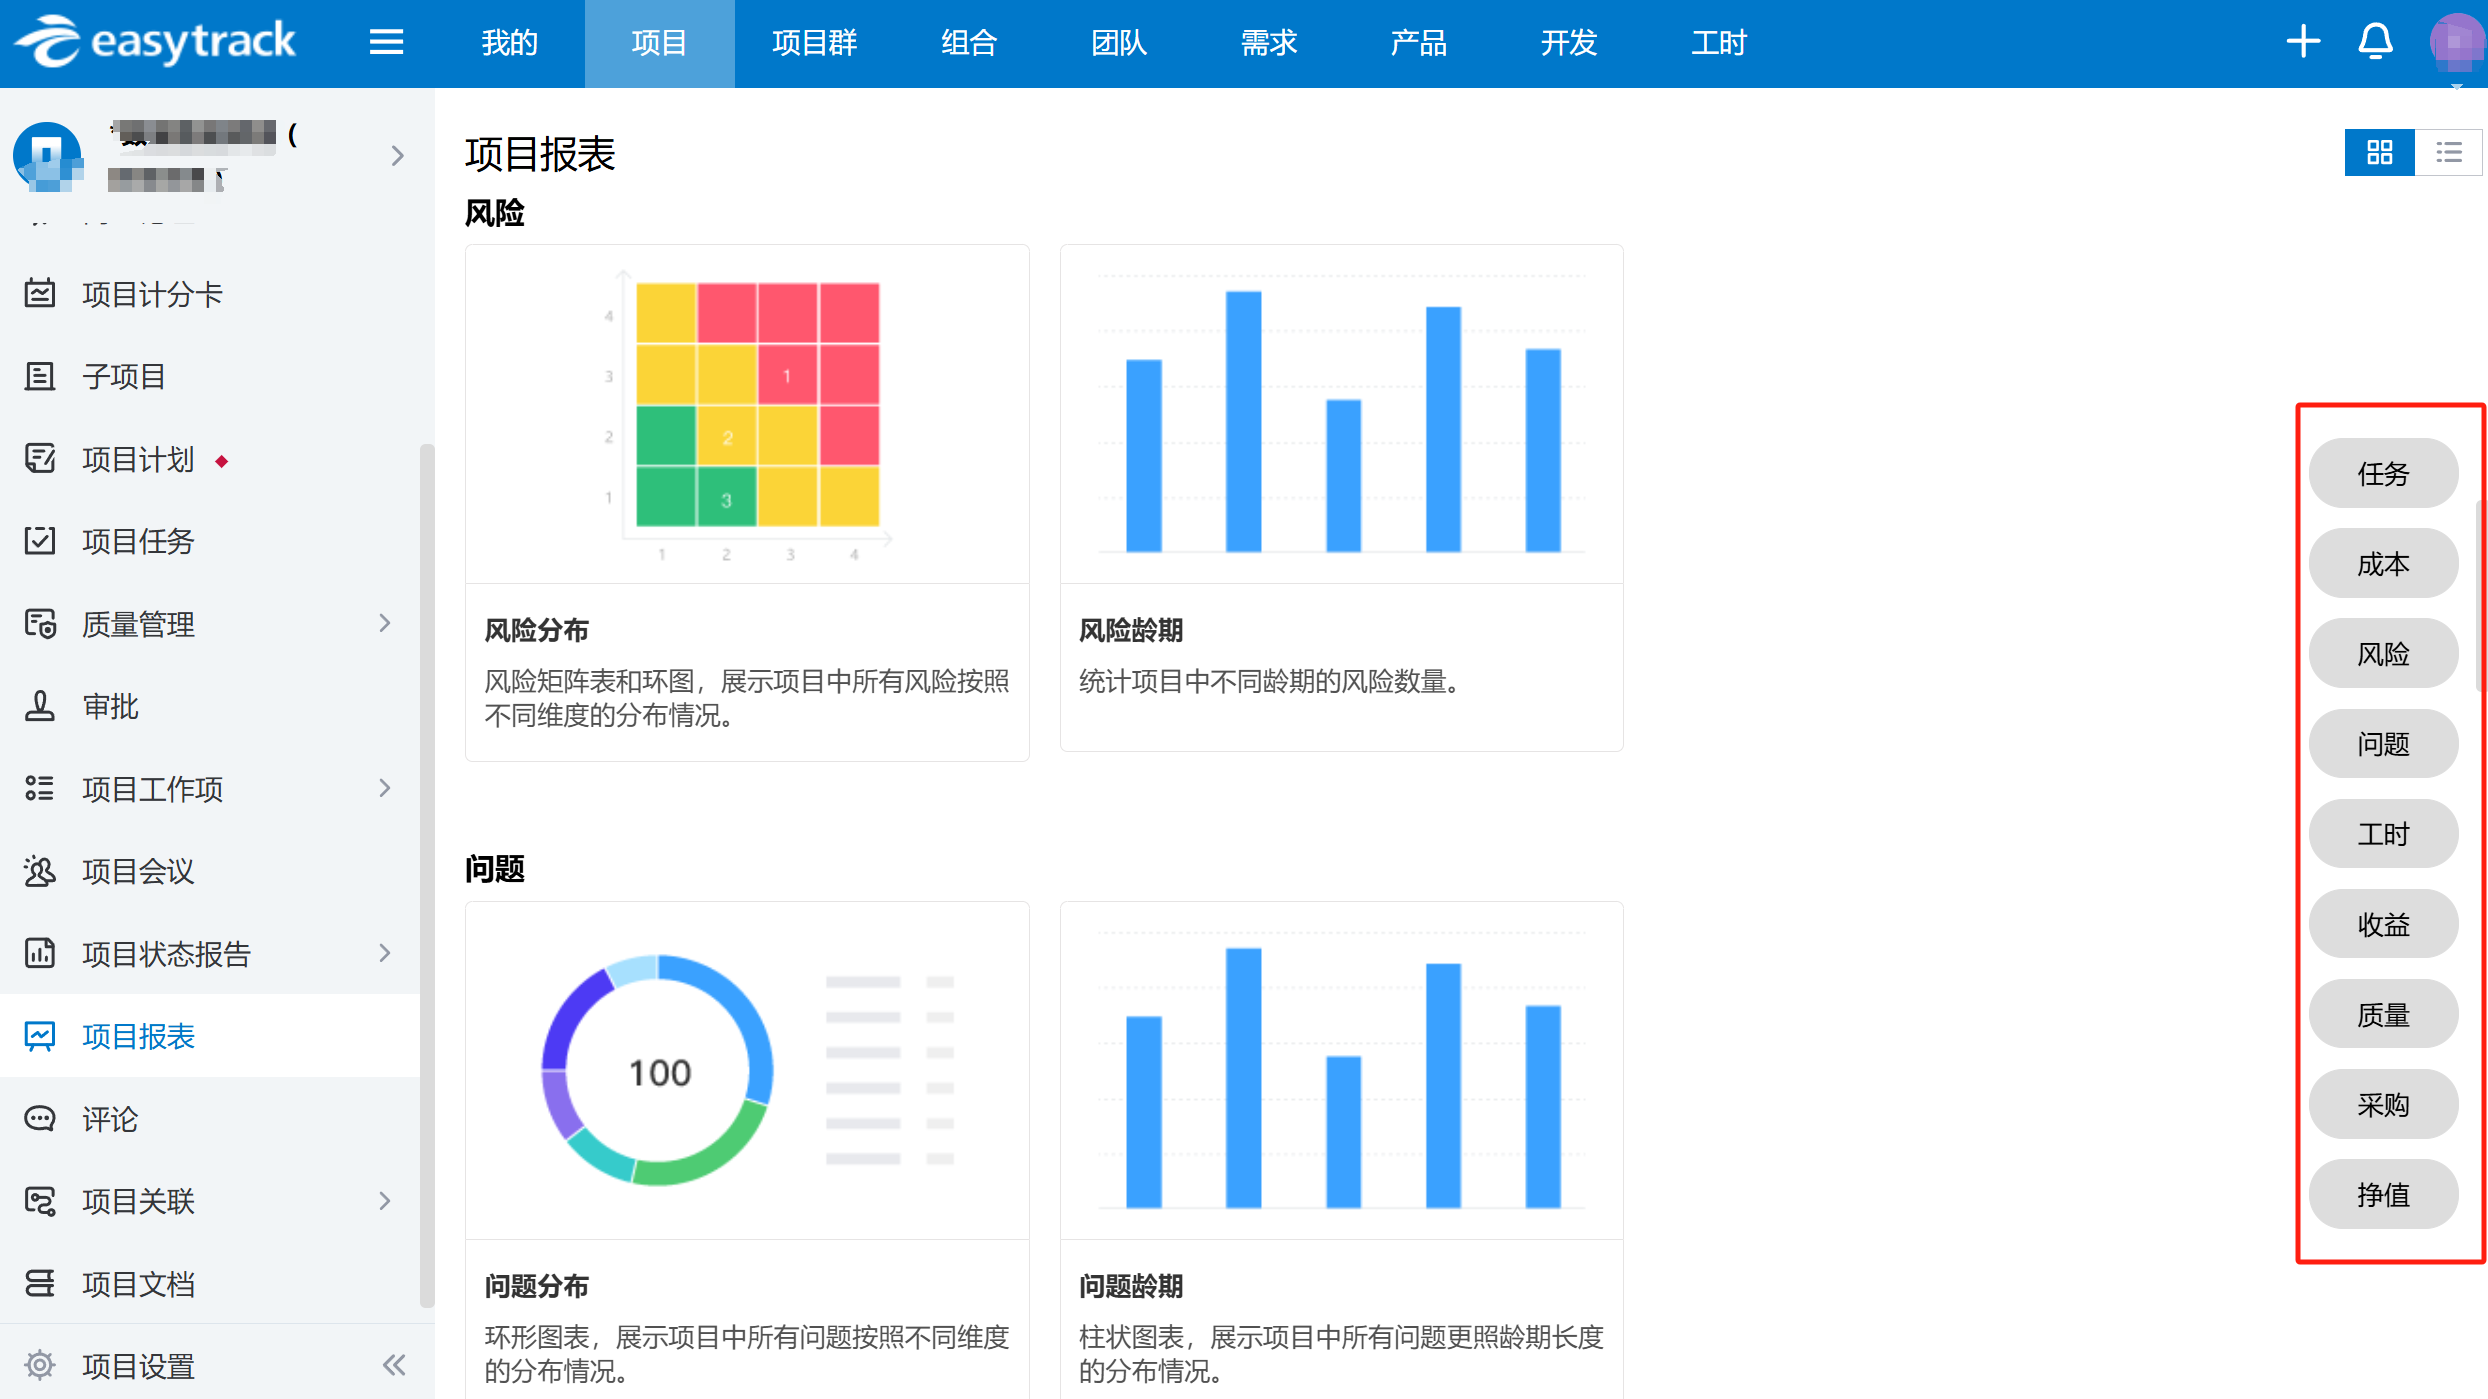Viewport: 2488px width, 1399px height.
Task: Open 项目设置 gear icon
Action: point(40,1365)
